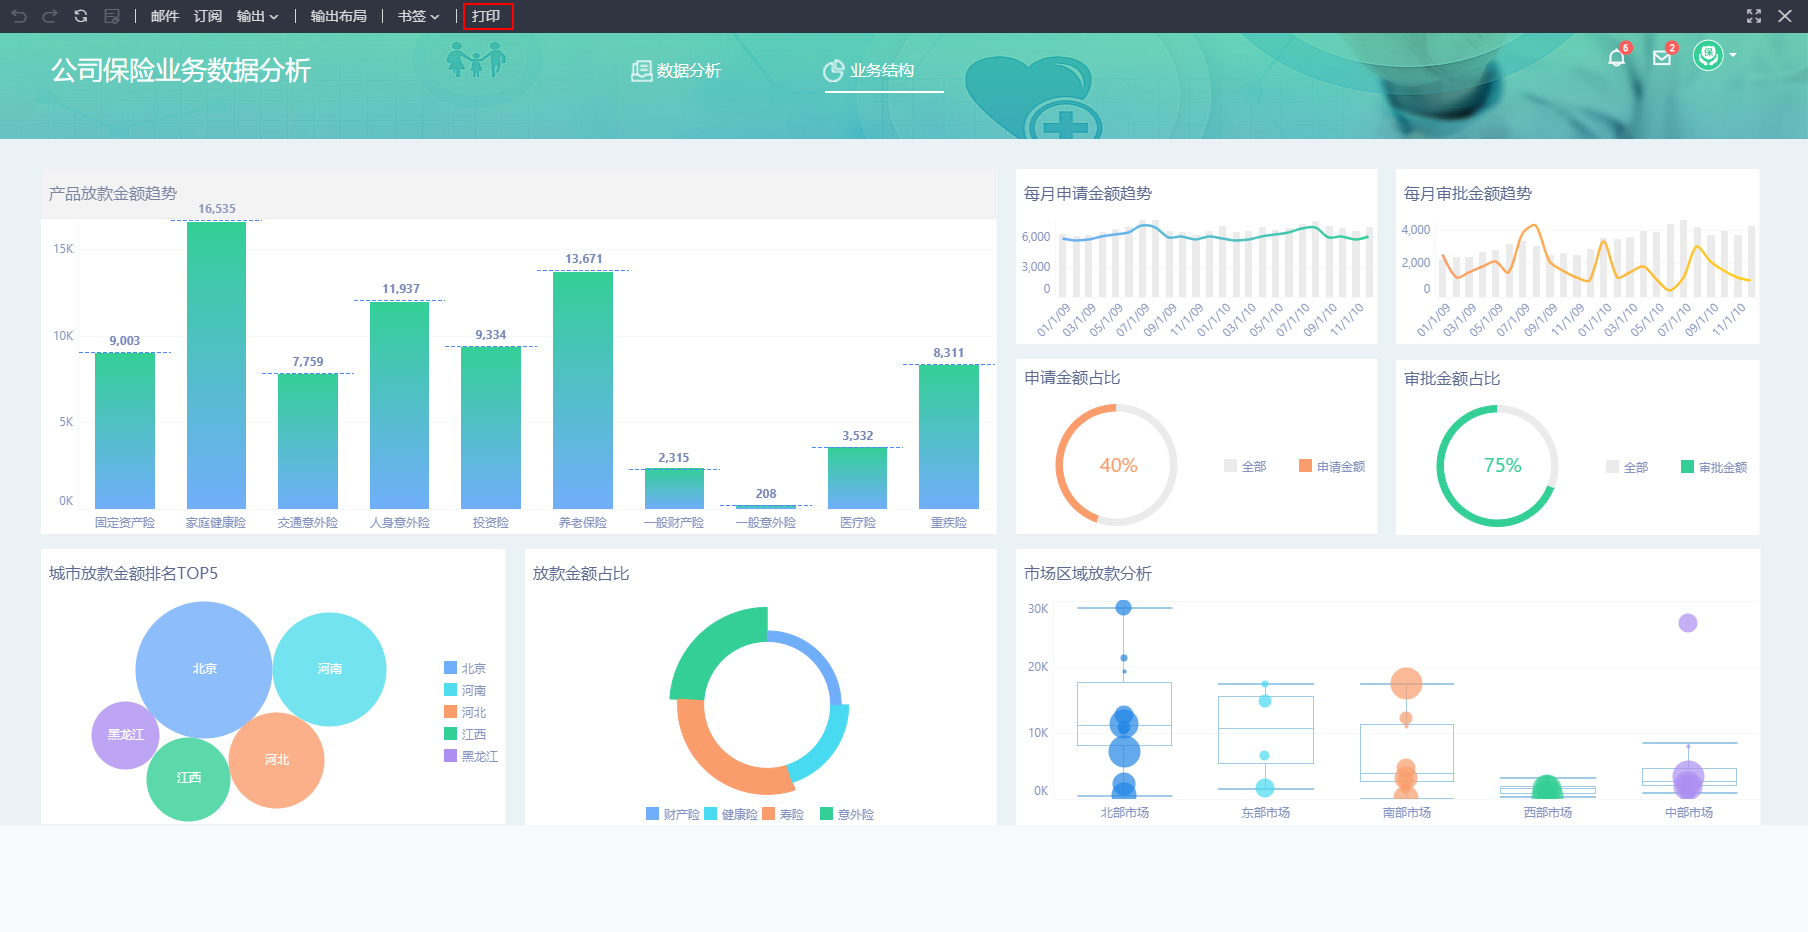This screenshot has width=1808, height=932.
Task: Switch to the 数据分析 tab
Action: (x=676, y=70)
